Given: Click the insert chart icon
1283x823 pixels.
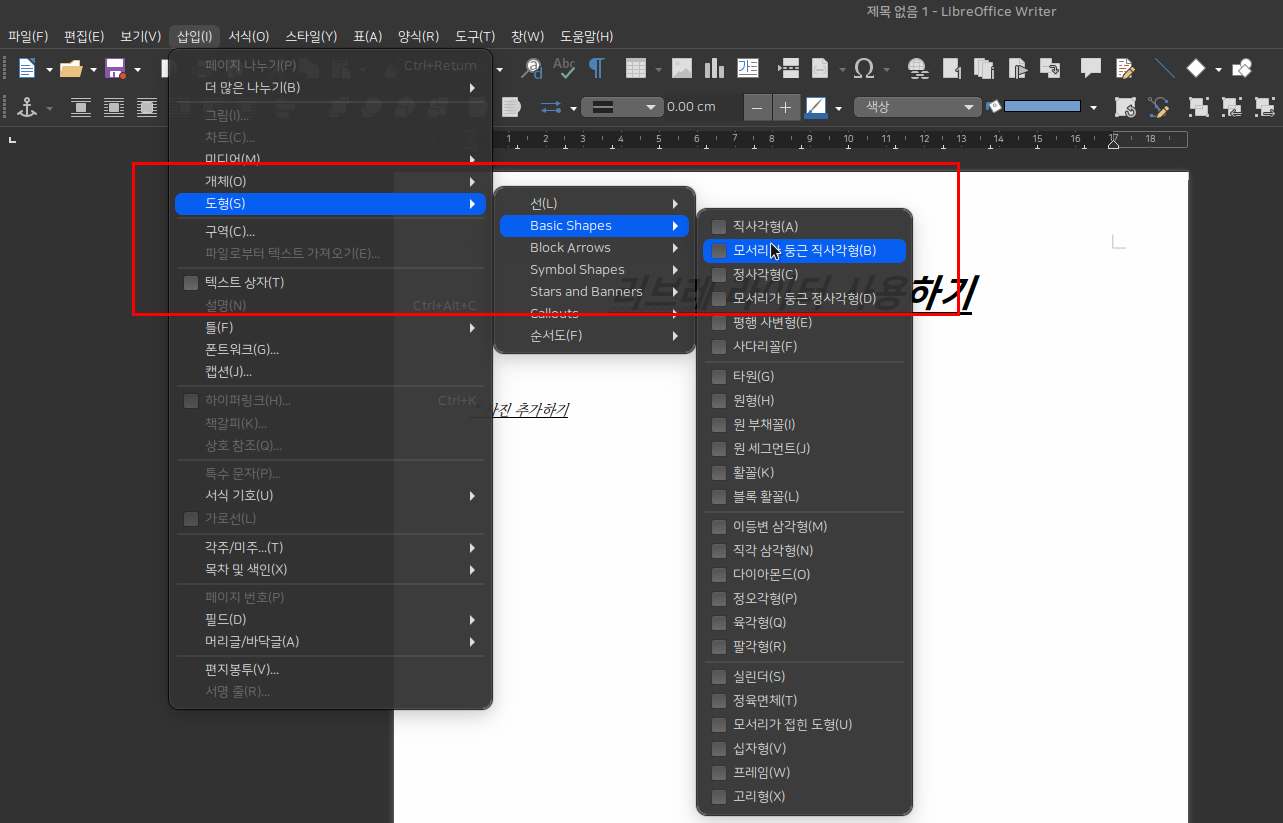Looking at the screenshot, I should [x=714, y=68].
